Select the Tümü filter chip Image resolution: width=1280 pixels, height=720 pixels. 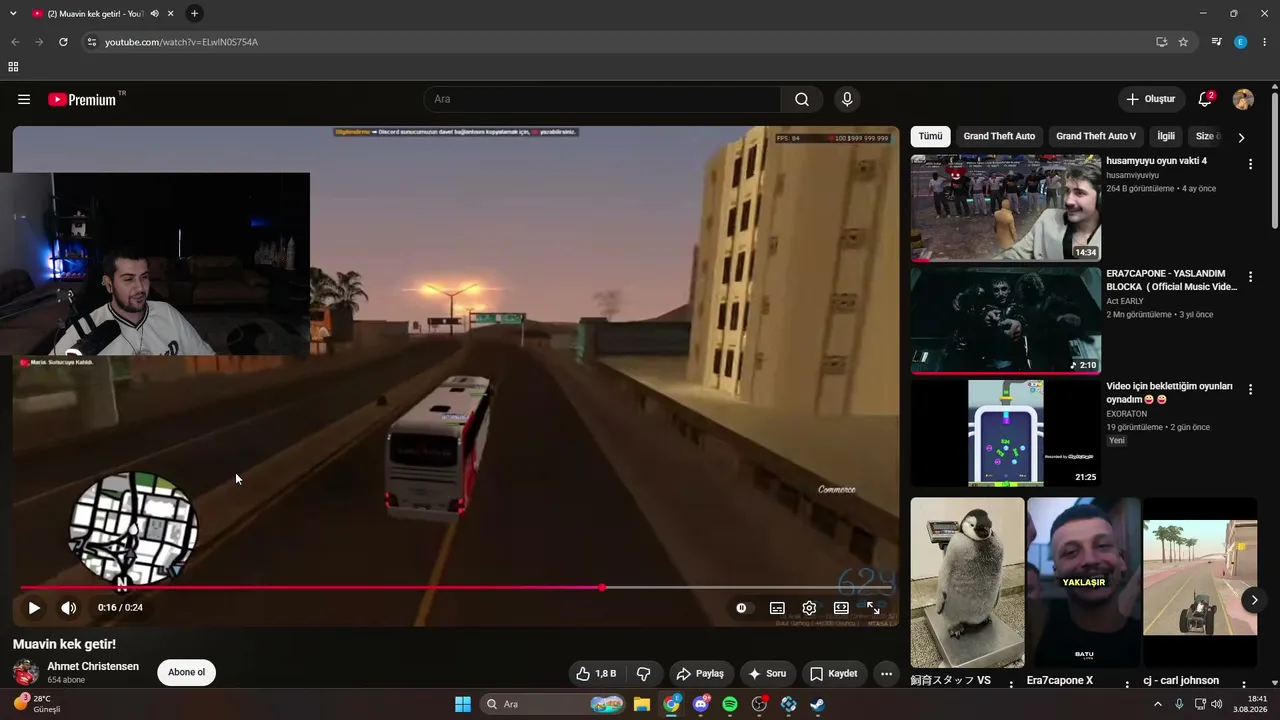930,136
